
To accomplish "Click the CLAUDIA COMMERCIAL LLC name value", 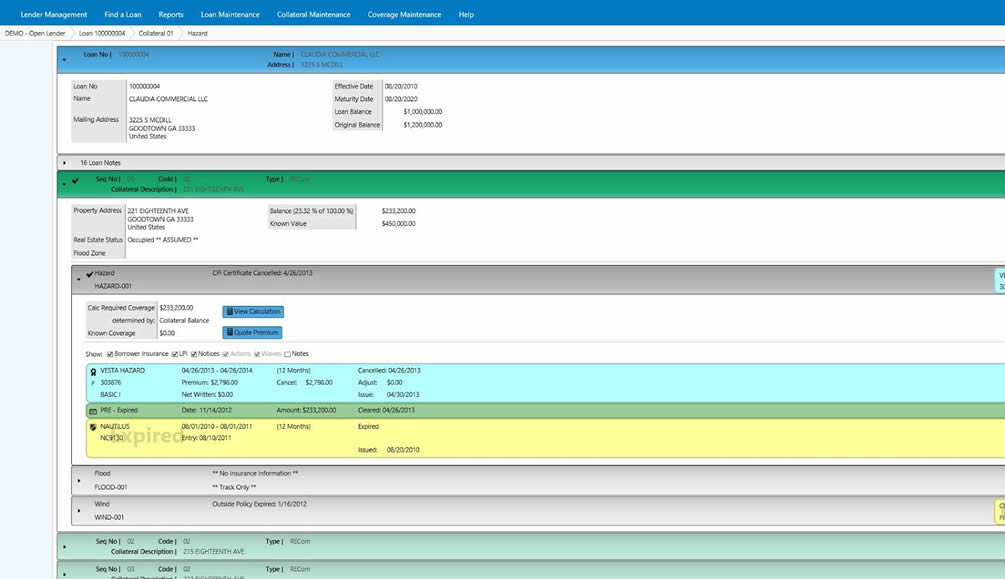I will 169,99.
